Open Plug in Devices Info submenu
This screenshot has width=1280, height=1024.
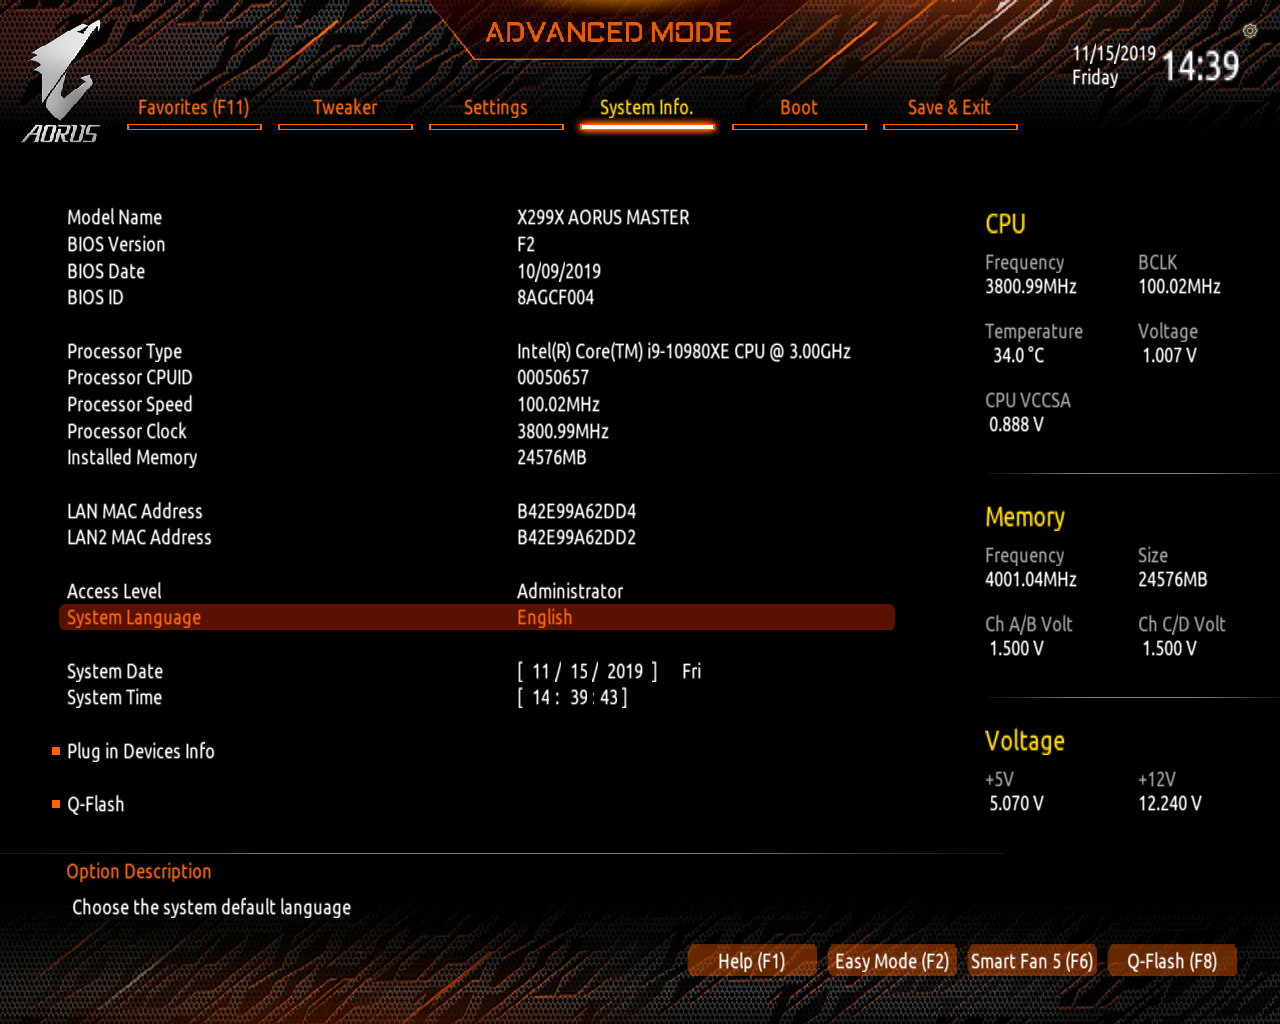tap(141, 751)
